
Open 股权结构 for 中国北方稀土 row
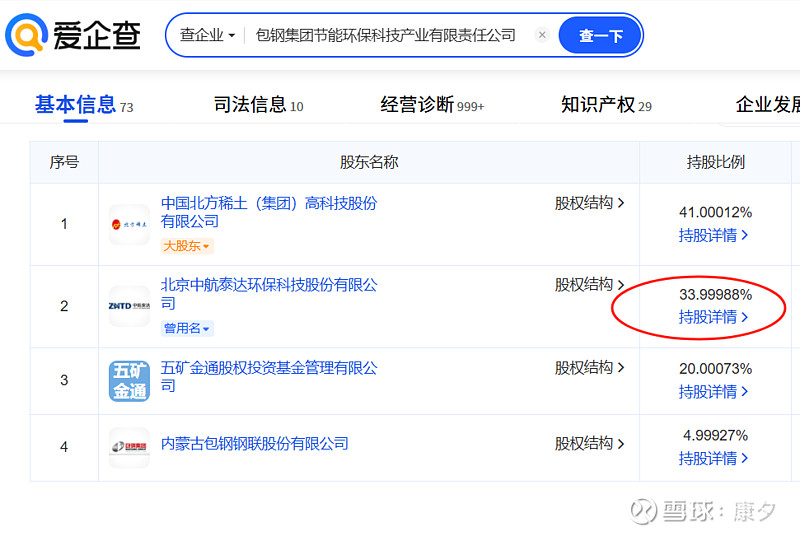tap(589, 203)
